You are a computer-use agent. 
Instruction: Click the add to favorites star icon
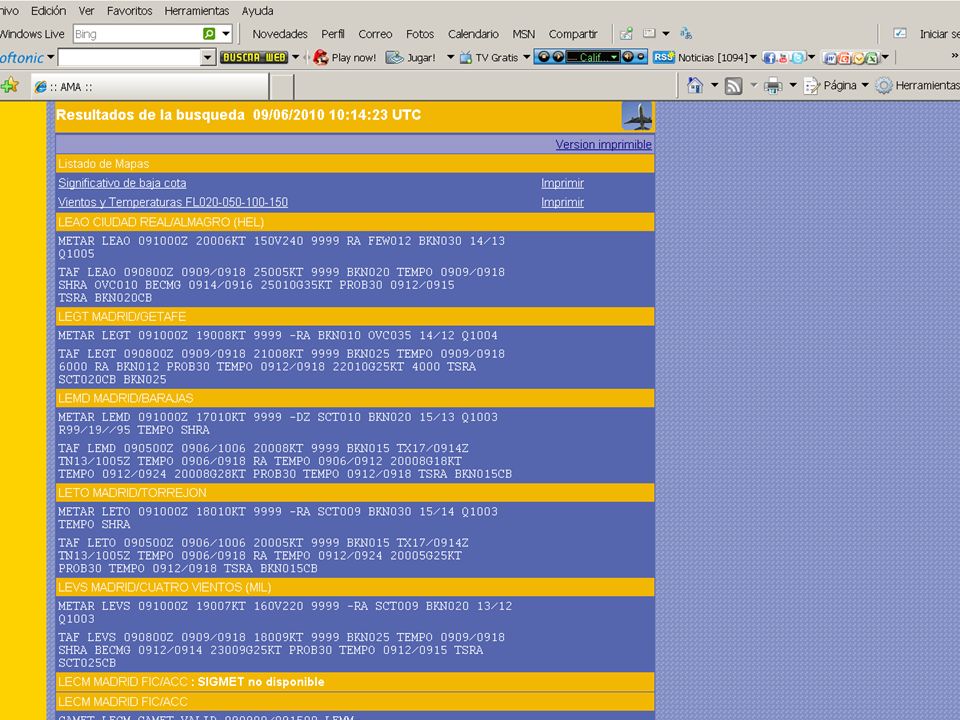pos(10,86)
